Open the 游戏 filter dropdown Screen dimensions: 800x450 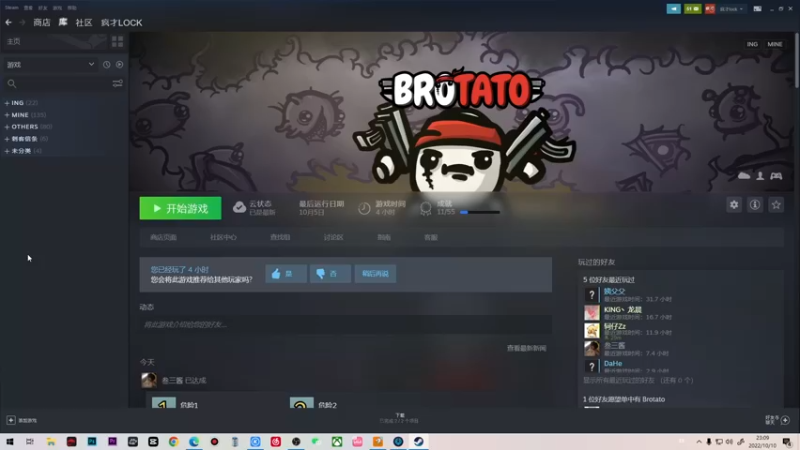(x=50, y=65)
